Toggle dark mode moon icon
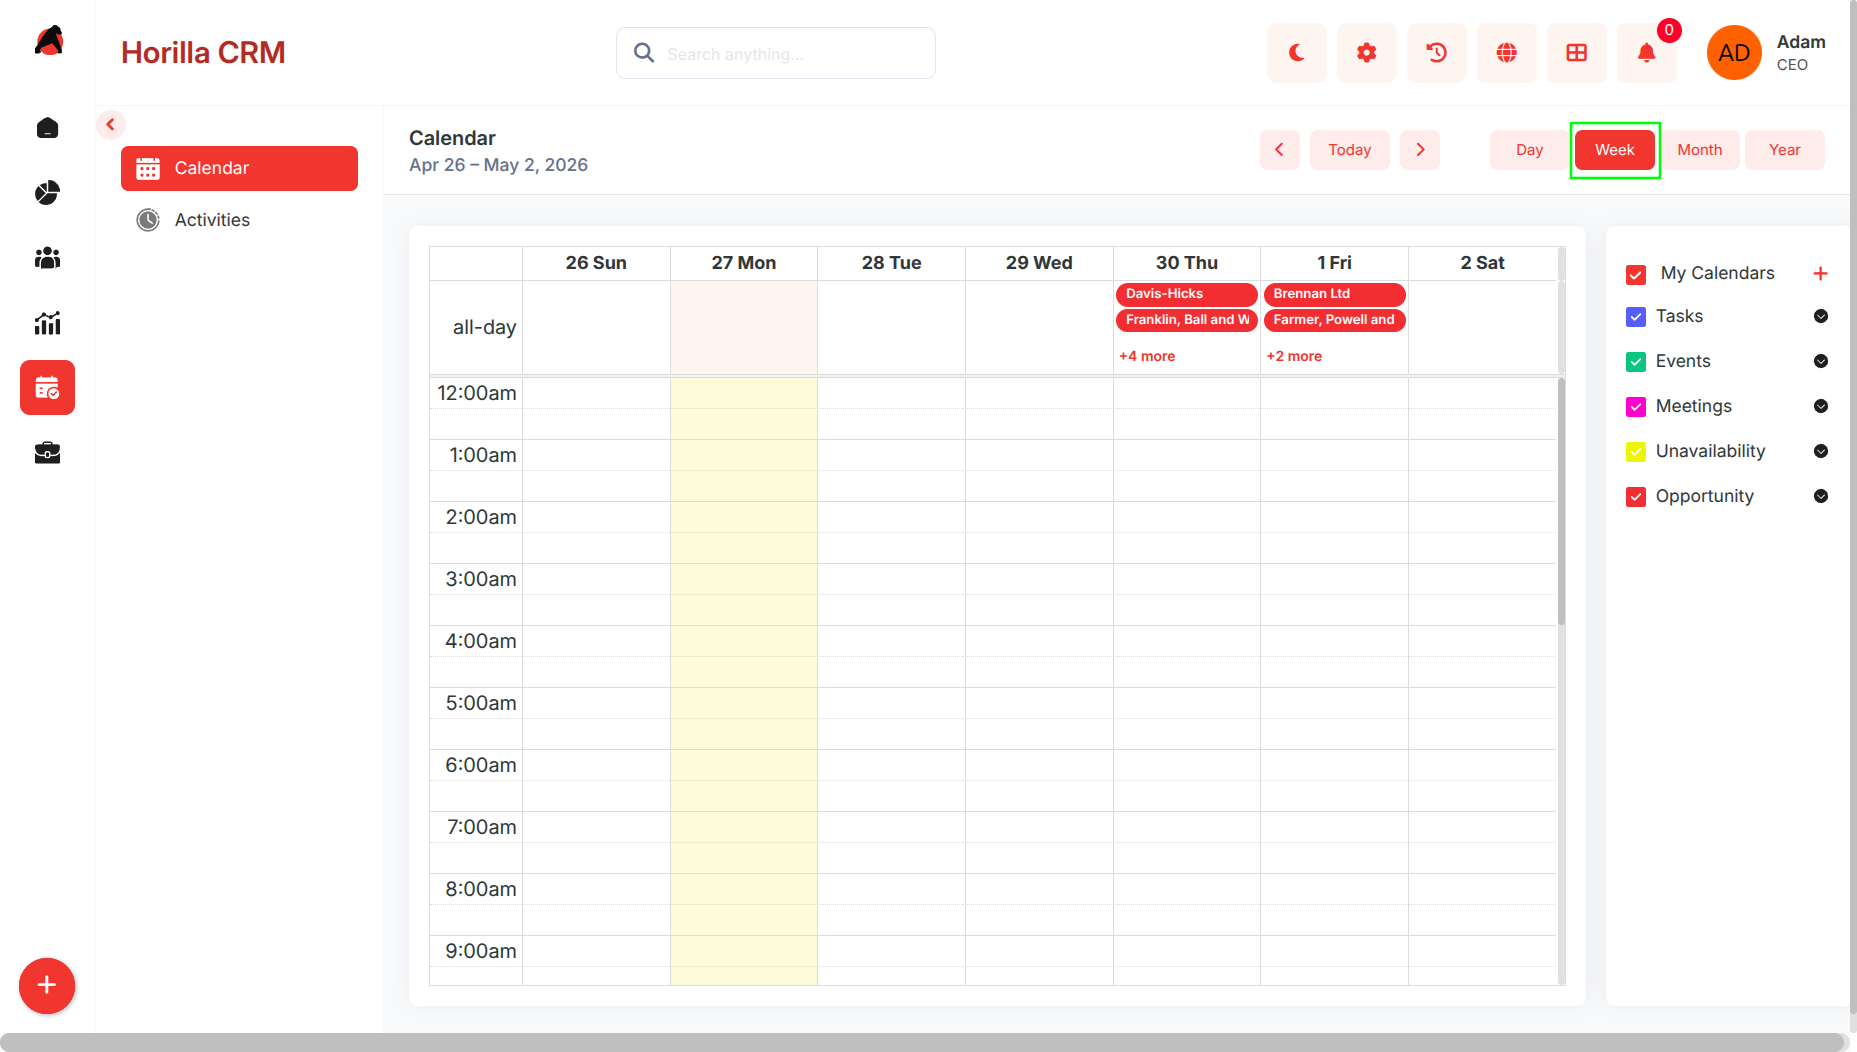1857x1052 pixels. 1296,53
